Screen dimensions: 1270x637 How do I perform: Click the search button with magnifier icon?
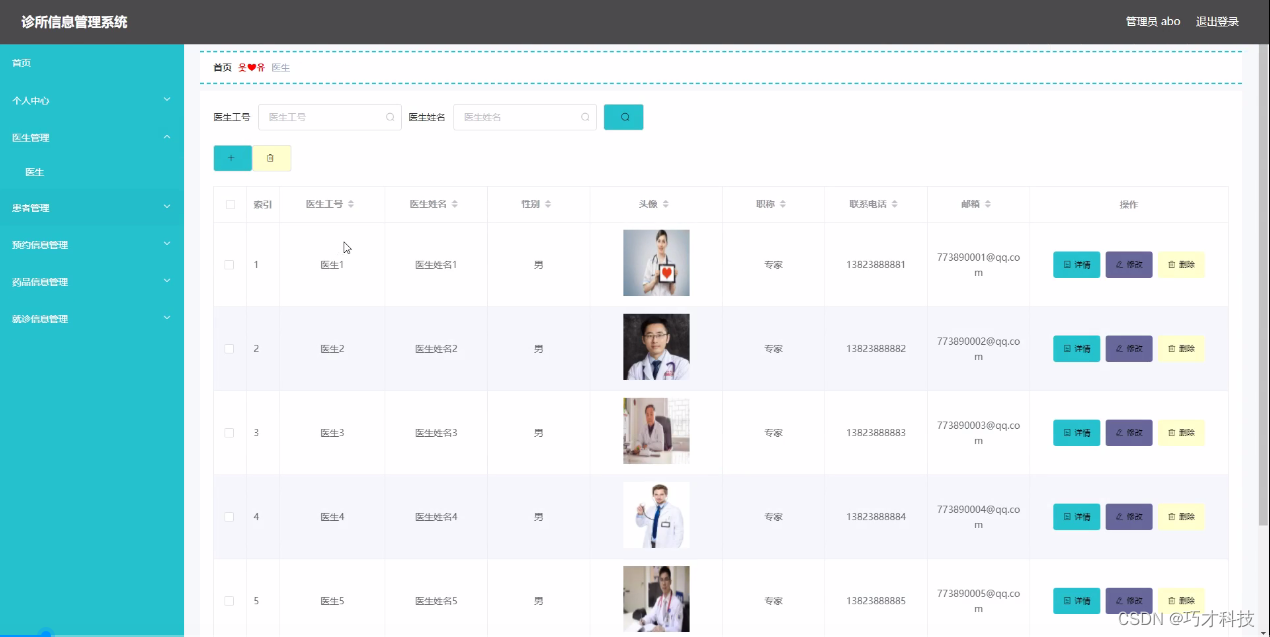click(624, 117)
